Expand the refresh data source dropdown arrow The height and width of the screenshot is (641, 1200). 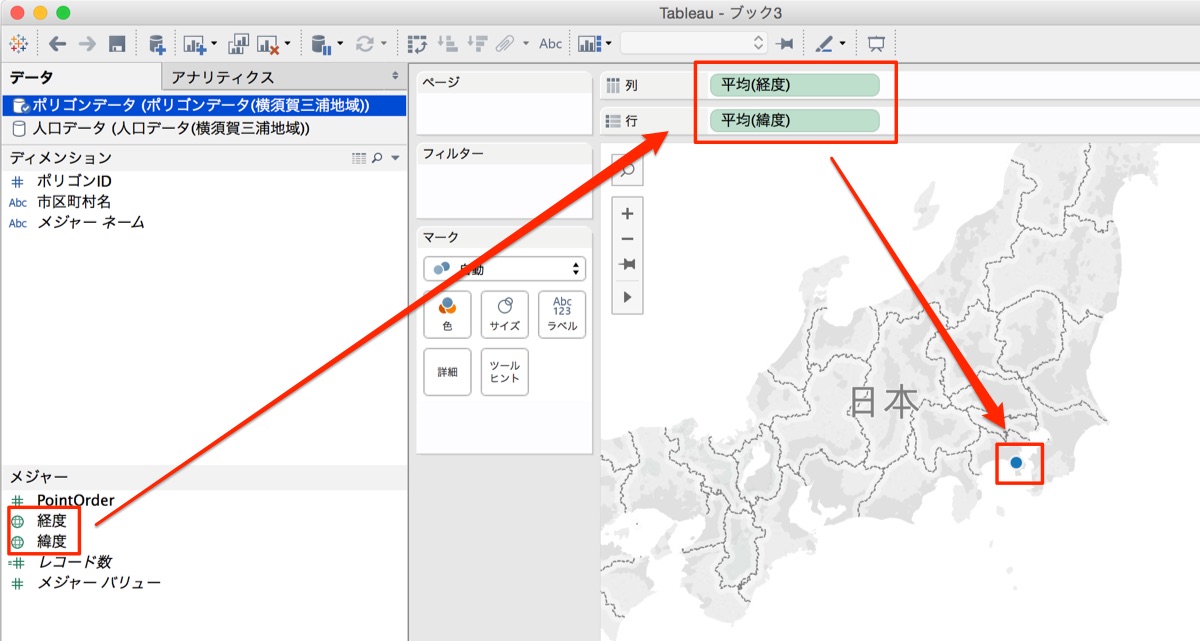click(x=383, y=43)
